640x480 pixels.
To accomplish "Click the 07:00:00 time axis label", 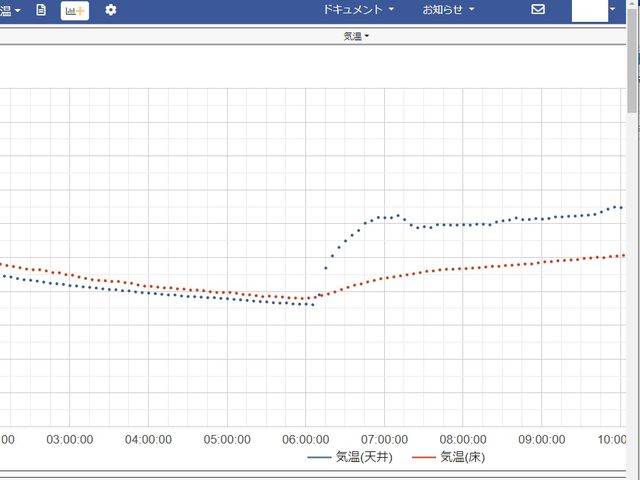I will [x=385, y=439].
